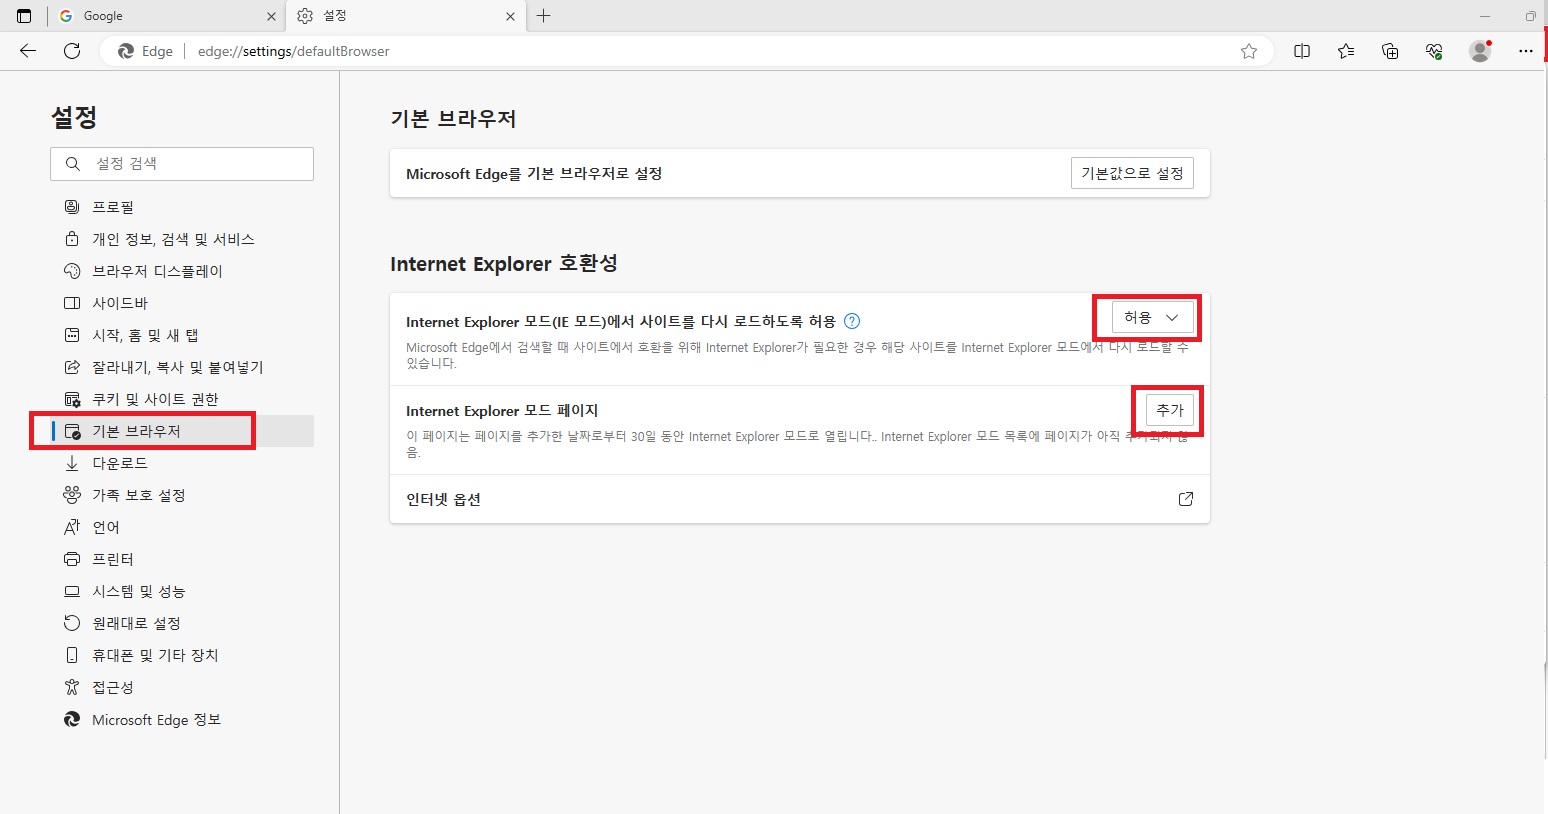Open 브라우저 디스플레이 settings
1548x814 pixels.
[x=182, y=271]
